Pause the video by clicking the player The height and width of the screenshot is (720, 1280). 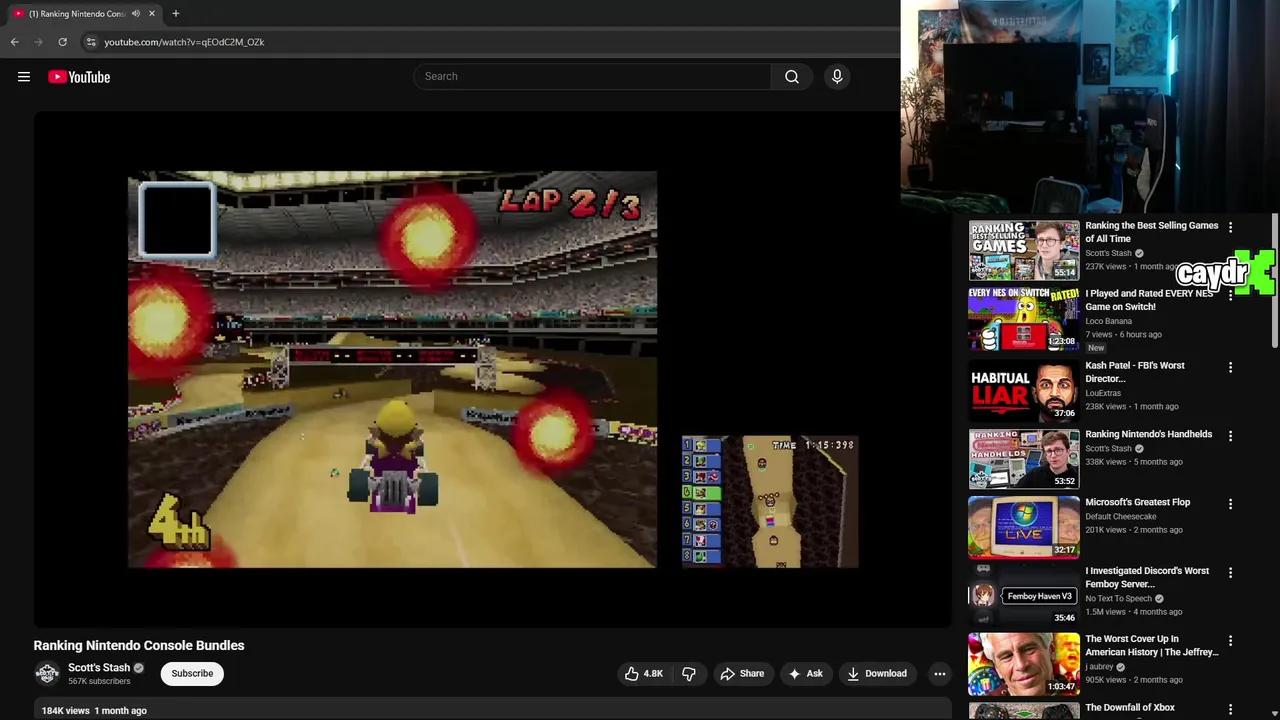point(492,369)
